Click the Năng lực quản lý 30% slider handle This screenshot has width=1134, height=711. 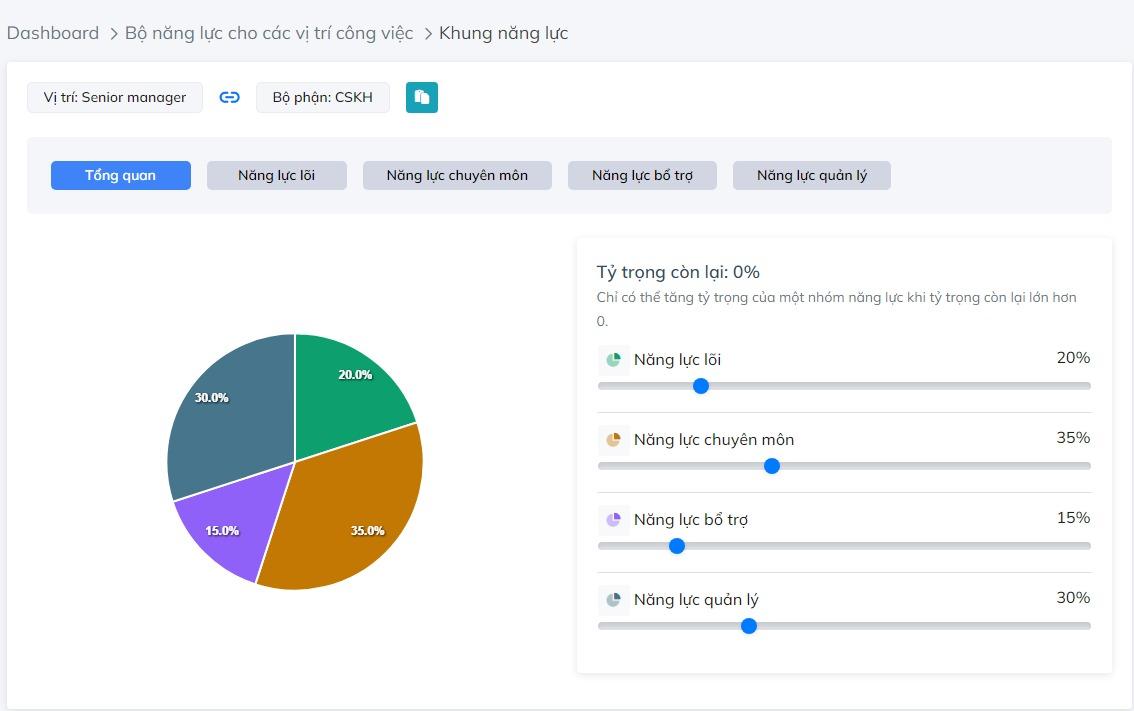[x=749, y=626]
